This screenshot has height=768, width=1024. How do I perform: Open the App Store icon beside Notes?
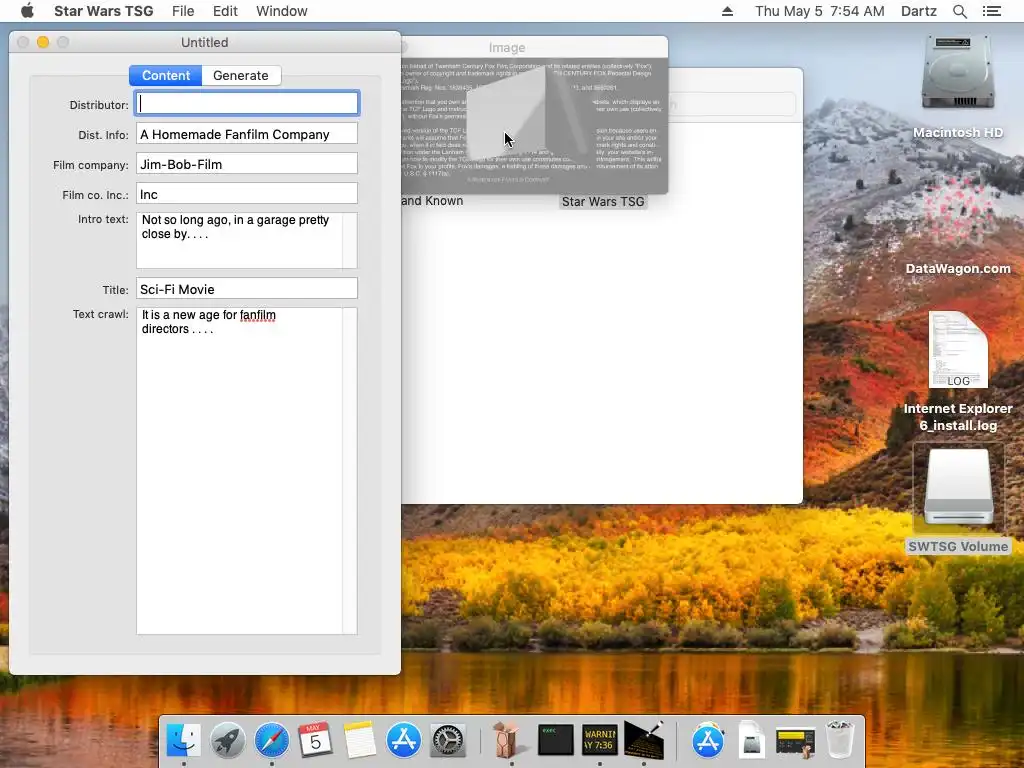coord(404,741)
